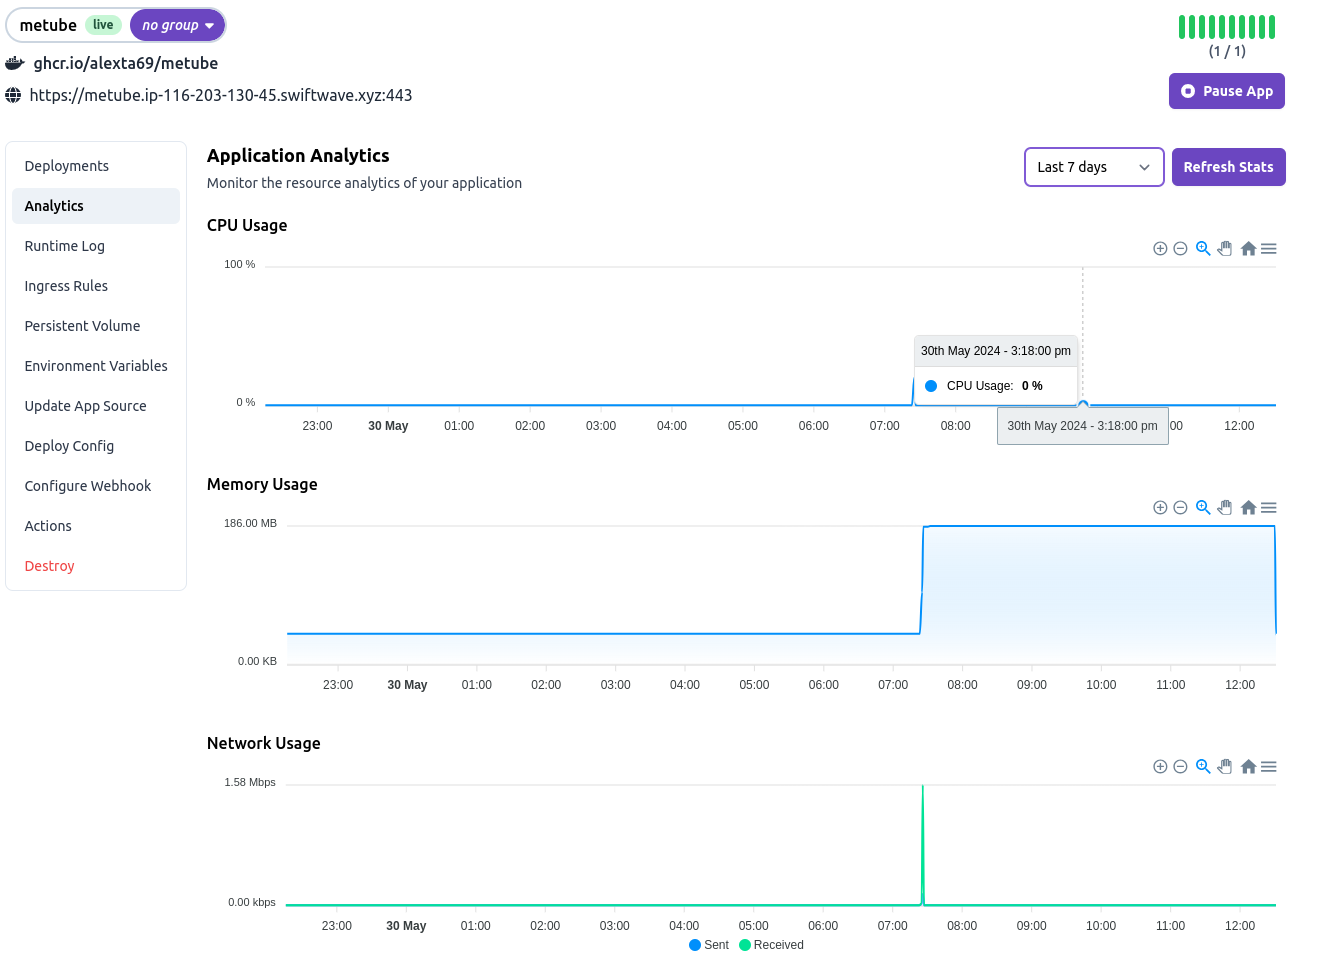Toggle the Received series in network legend
Image resolution: width=1317 pixels, height=957 pixels.
pos(771,945)
